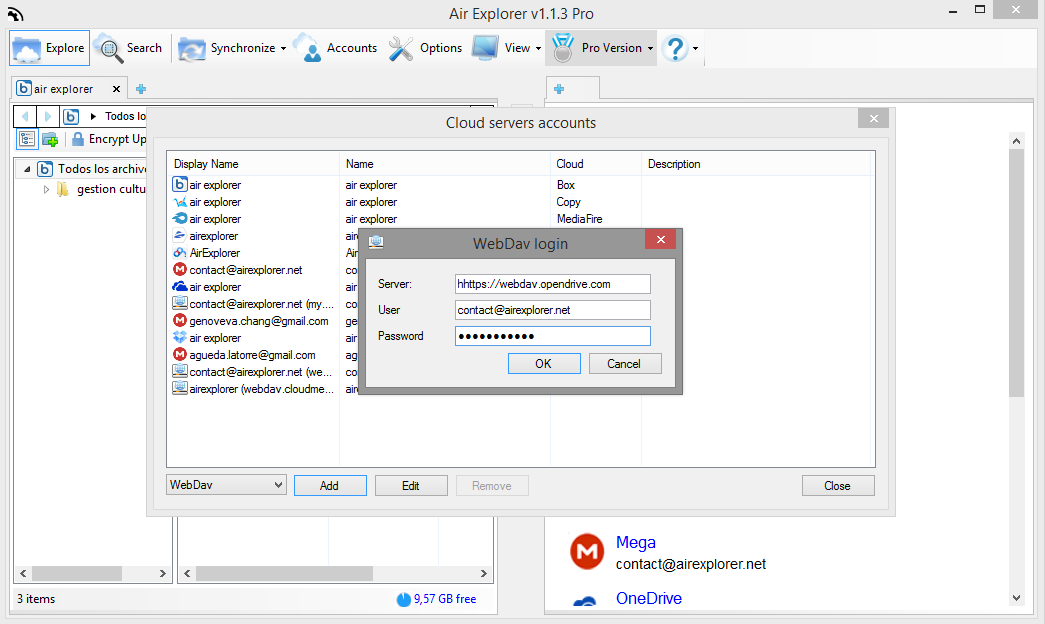
Task: Click the gestion cultu folder icon
Action: (63, 189)
